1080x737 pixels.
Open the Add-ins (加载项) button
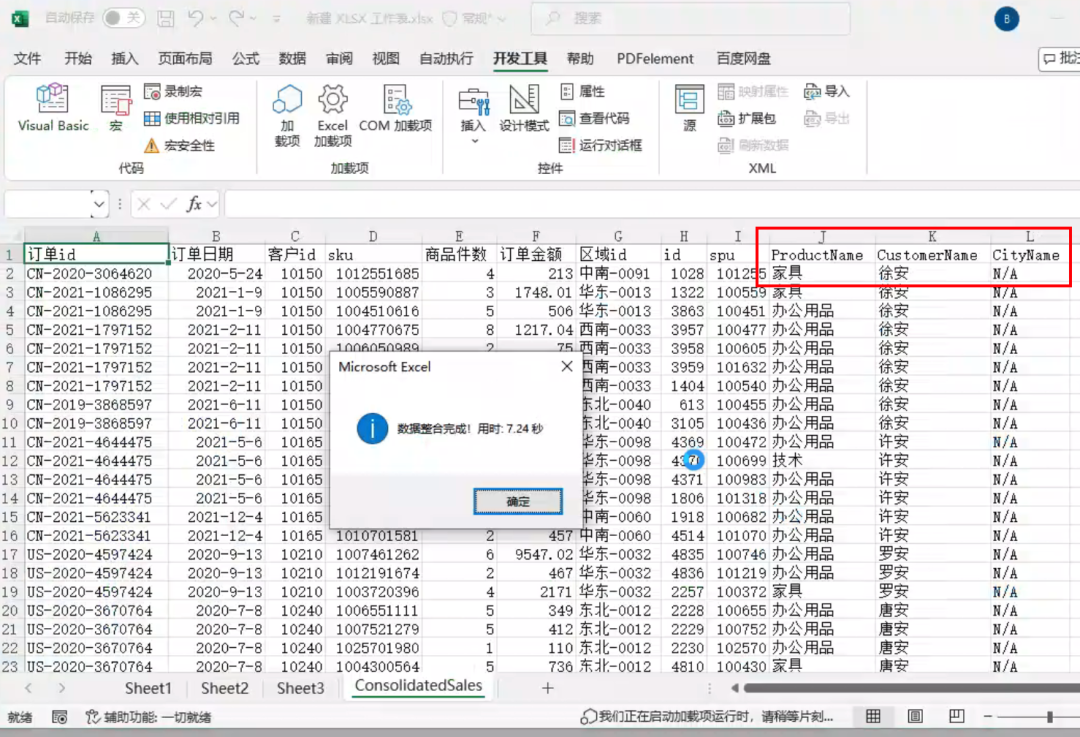coord(287,116)
